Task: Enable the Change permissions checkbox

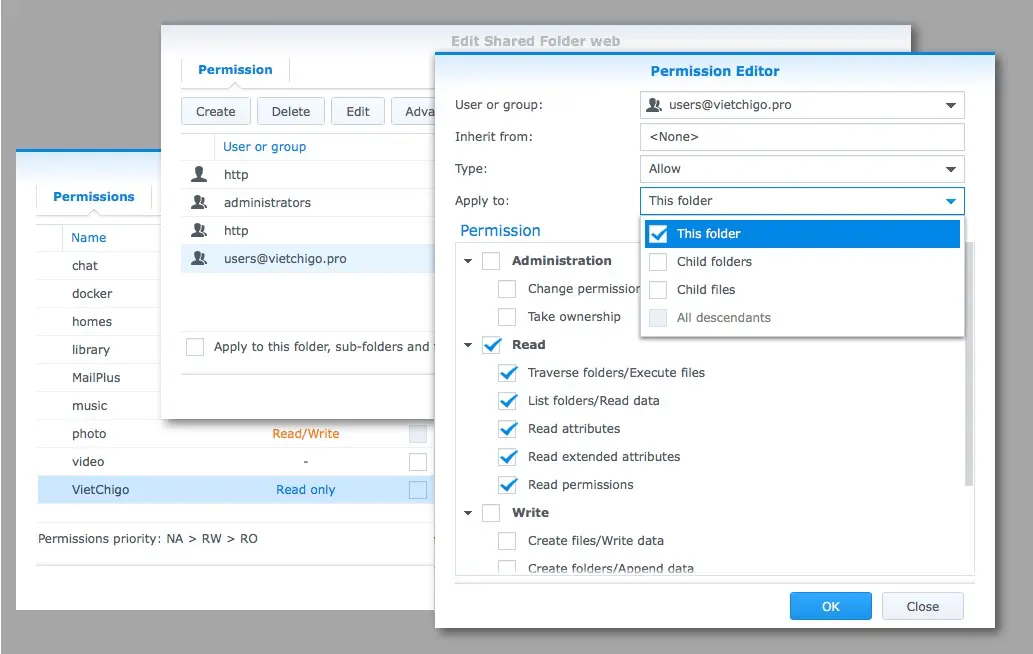Action: tap(507, 289)
